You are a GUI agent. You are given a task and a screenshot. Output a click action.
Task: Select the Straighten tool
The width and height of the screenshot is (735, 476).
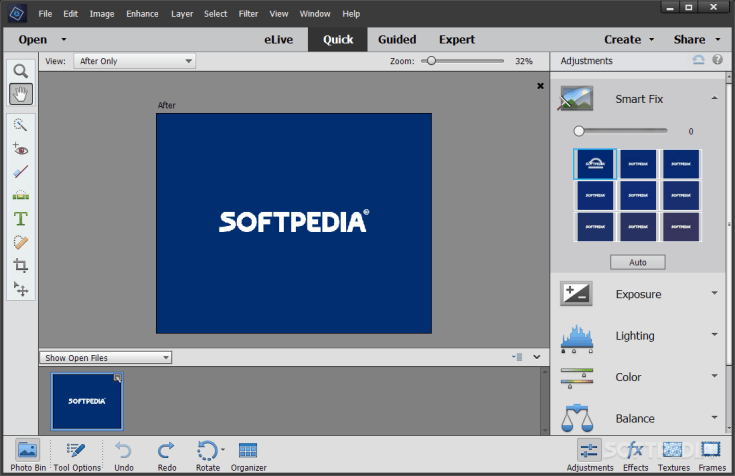20,195
